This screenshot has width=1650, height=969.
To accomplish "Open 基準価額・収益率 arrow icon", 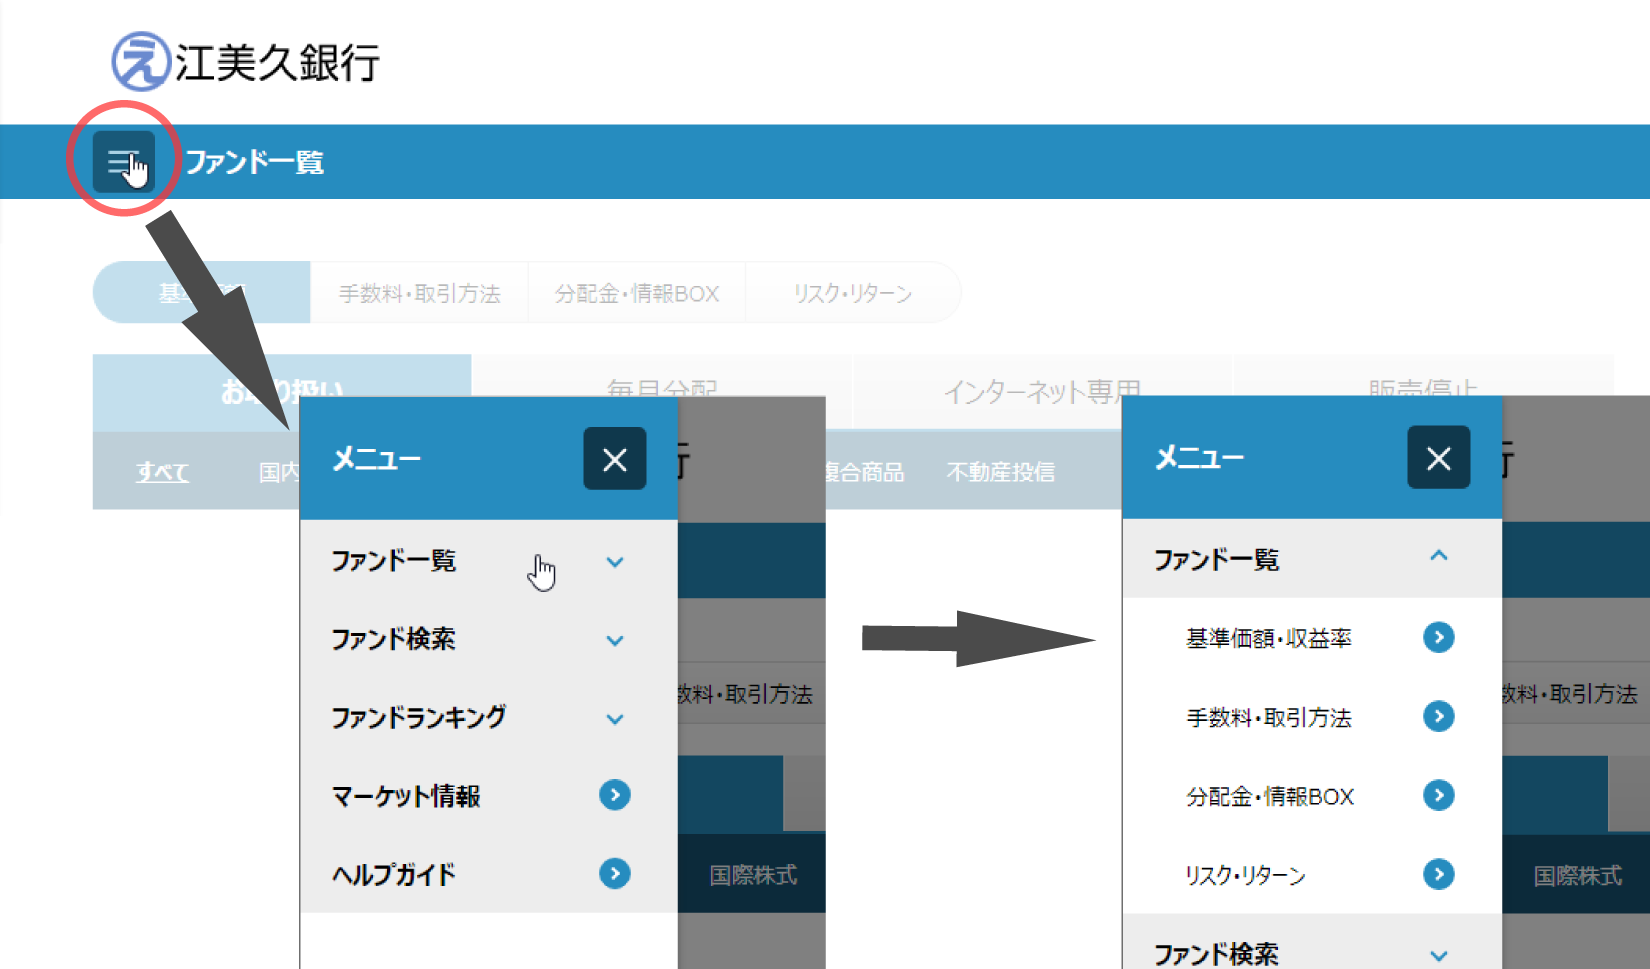I will pos(1439,637).
